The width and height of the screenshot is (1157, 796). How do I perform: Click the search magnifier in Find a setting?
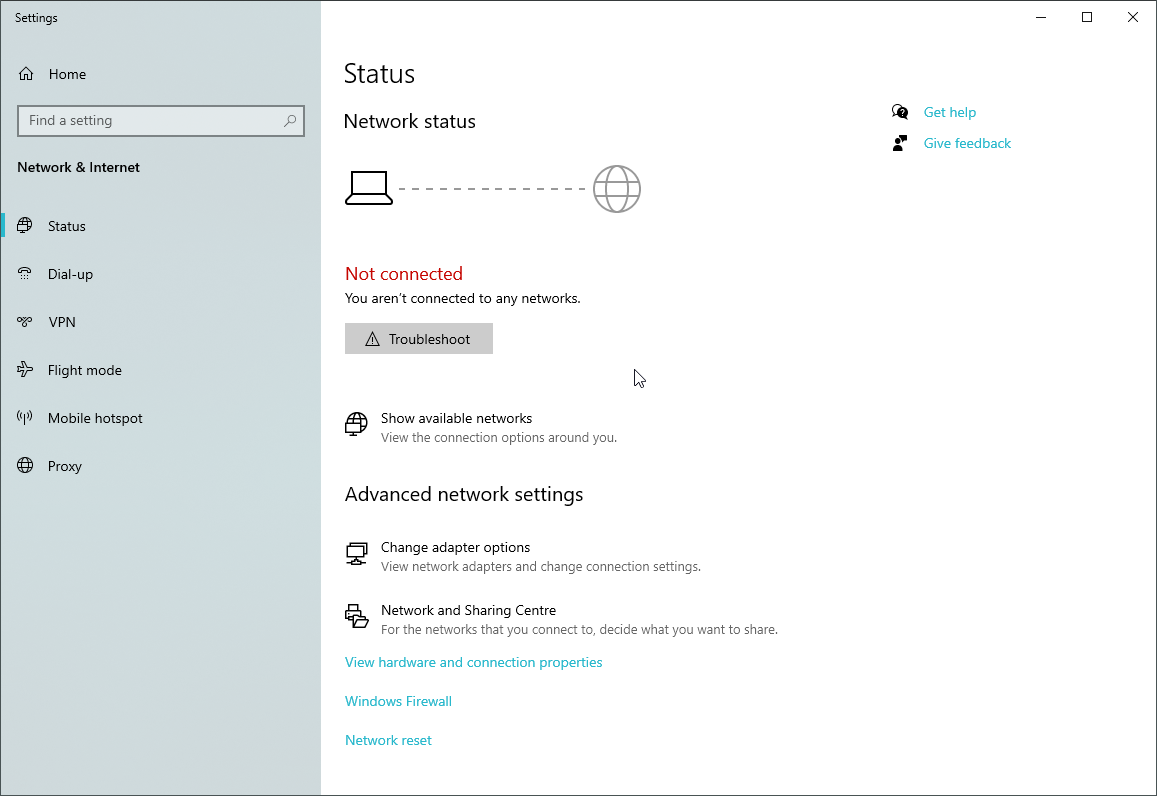[290, 120]
